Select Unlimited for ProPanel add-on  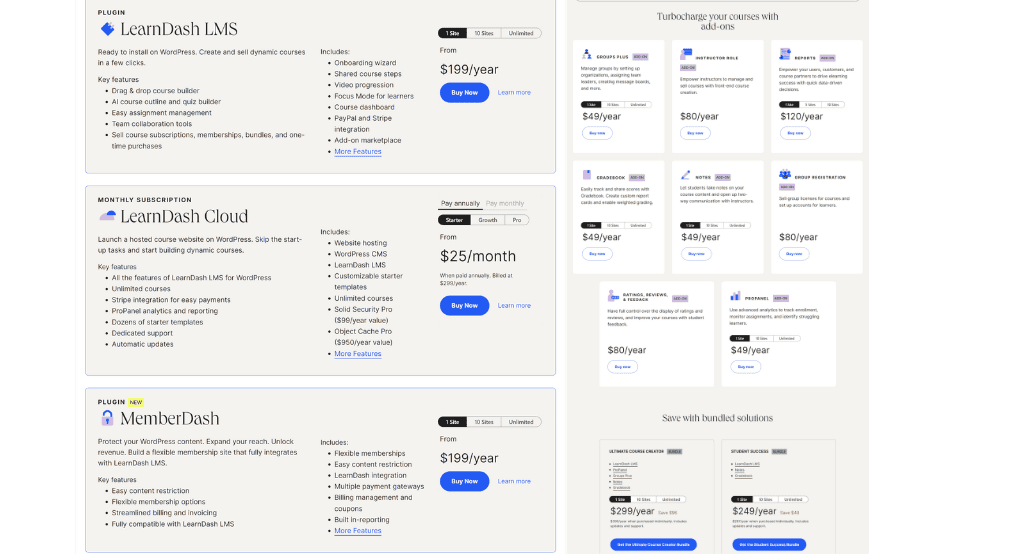coord(786,338)
